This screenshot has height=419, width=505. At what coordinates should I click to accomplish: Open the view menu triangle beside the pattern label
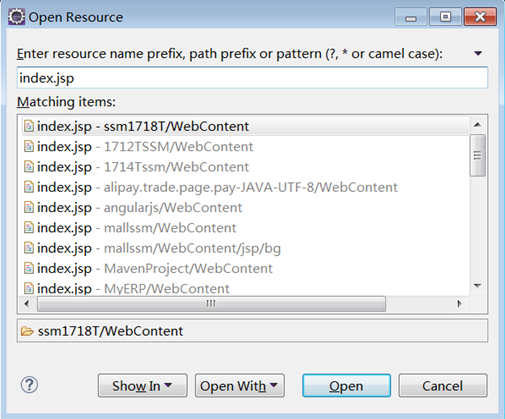(478, 53)
